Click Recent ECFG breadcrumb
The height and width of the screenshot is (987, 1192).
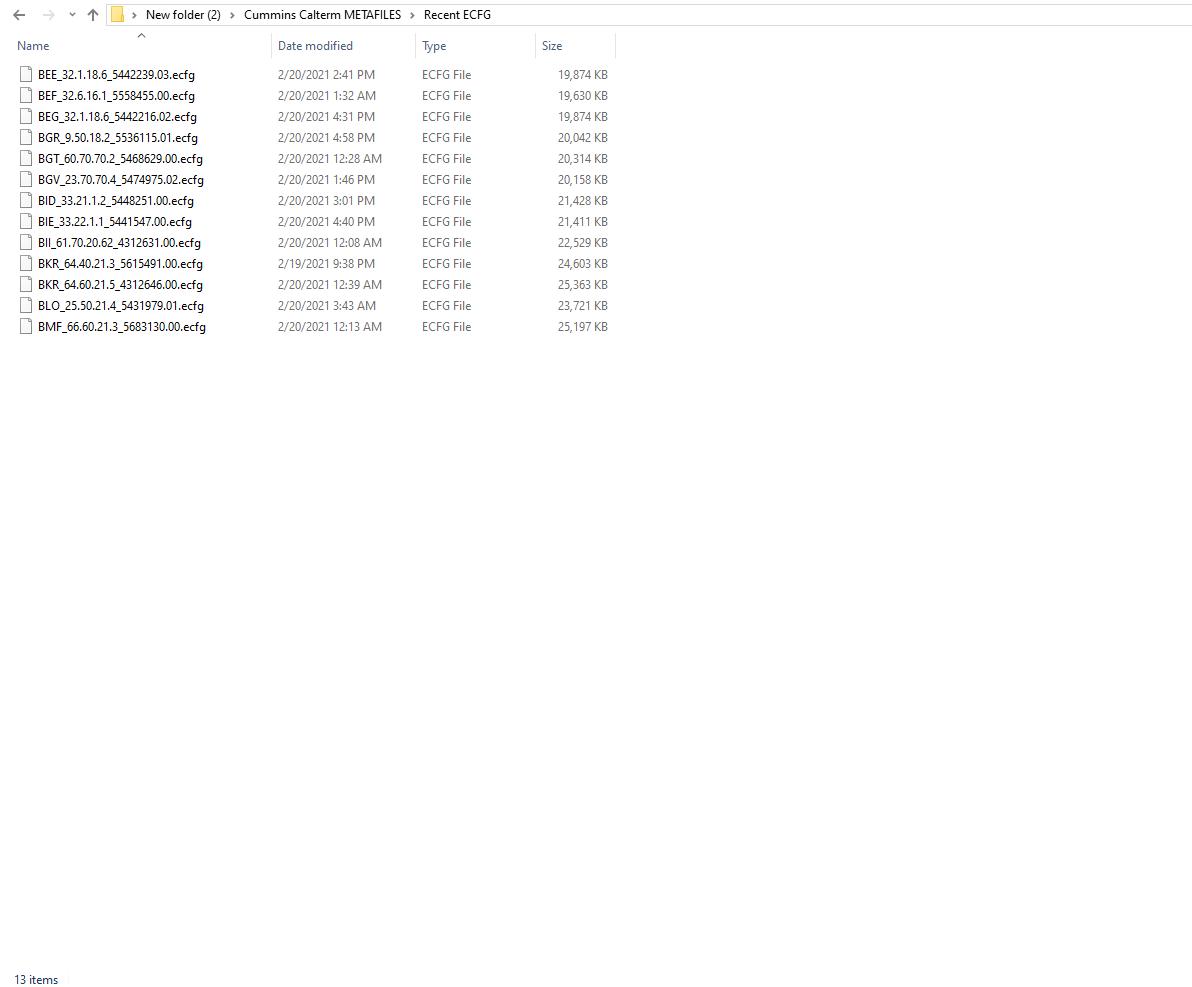coord(457,14)
